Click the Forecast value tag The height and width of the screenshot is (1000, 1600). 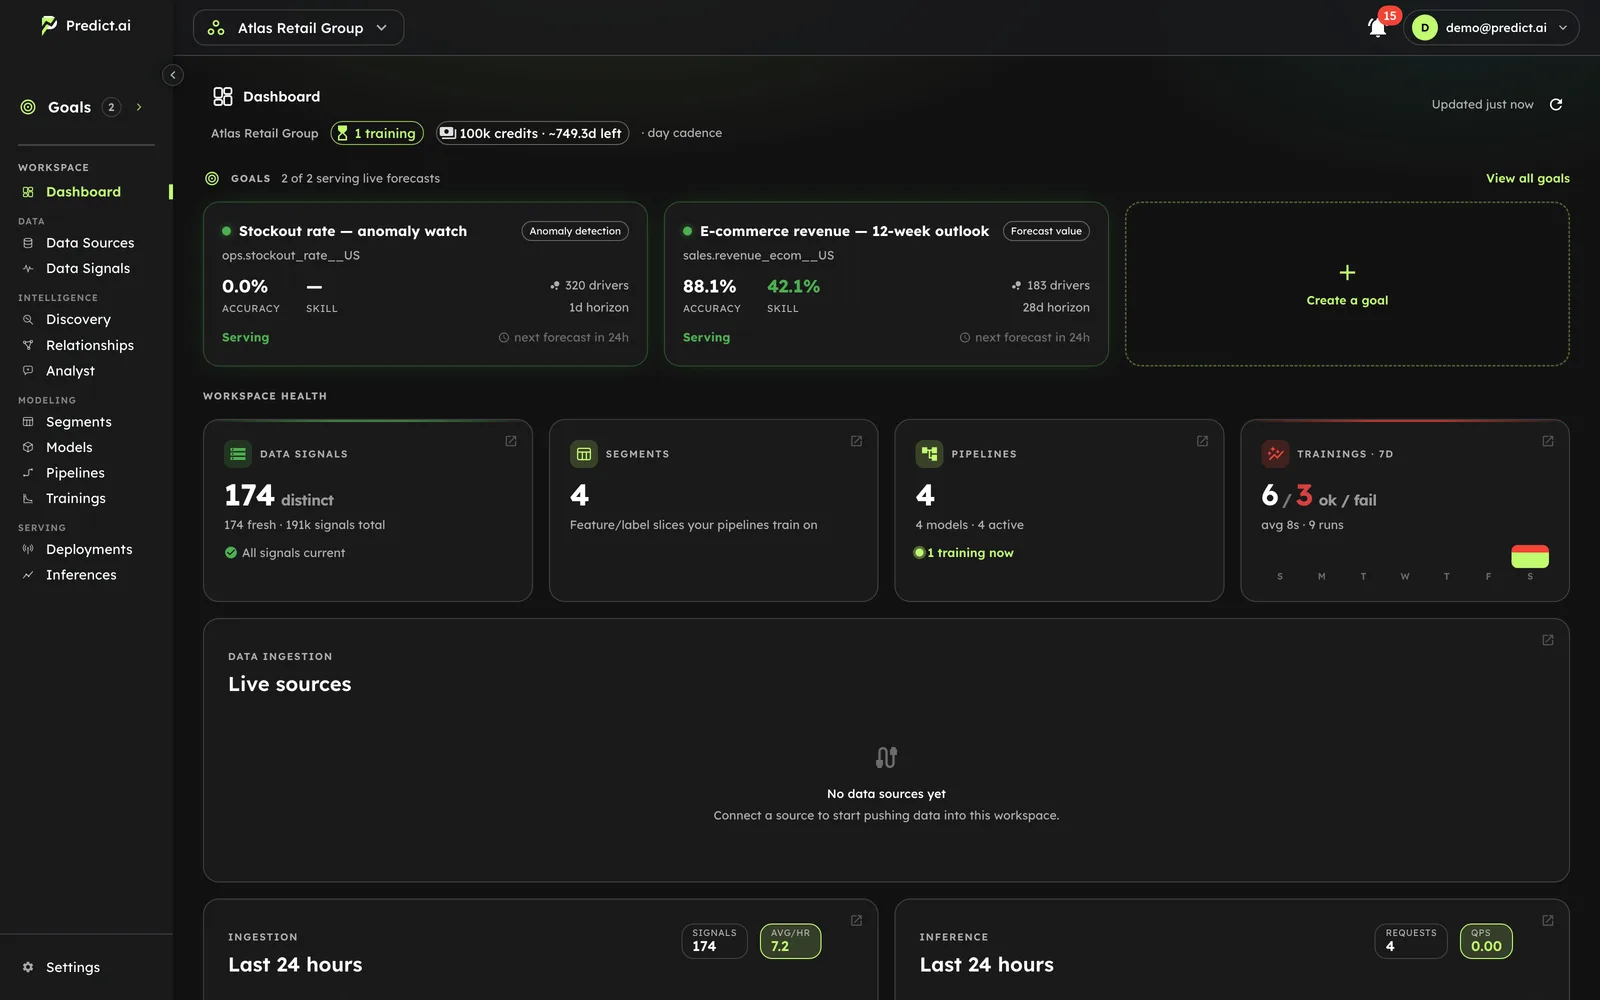[x=1046, y=231]
